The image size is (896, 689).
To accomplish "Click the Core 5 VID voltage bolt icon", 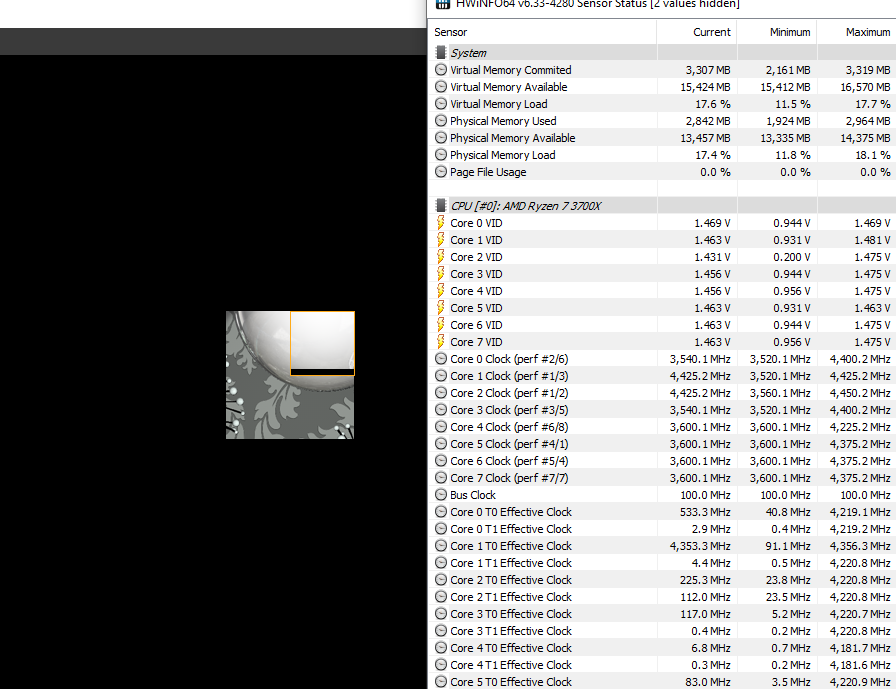I will point(441,308).
